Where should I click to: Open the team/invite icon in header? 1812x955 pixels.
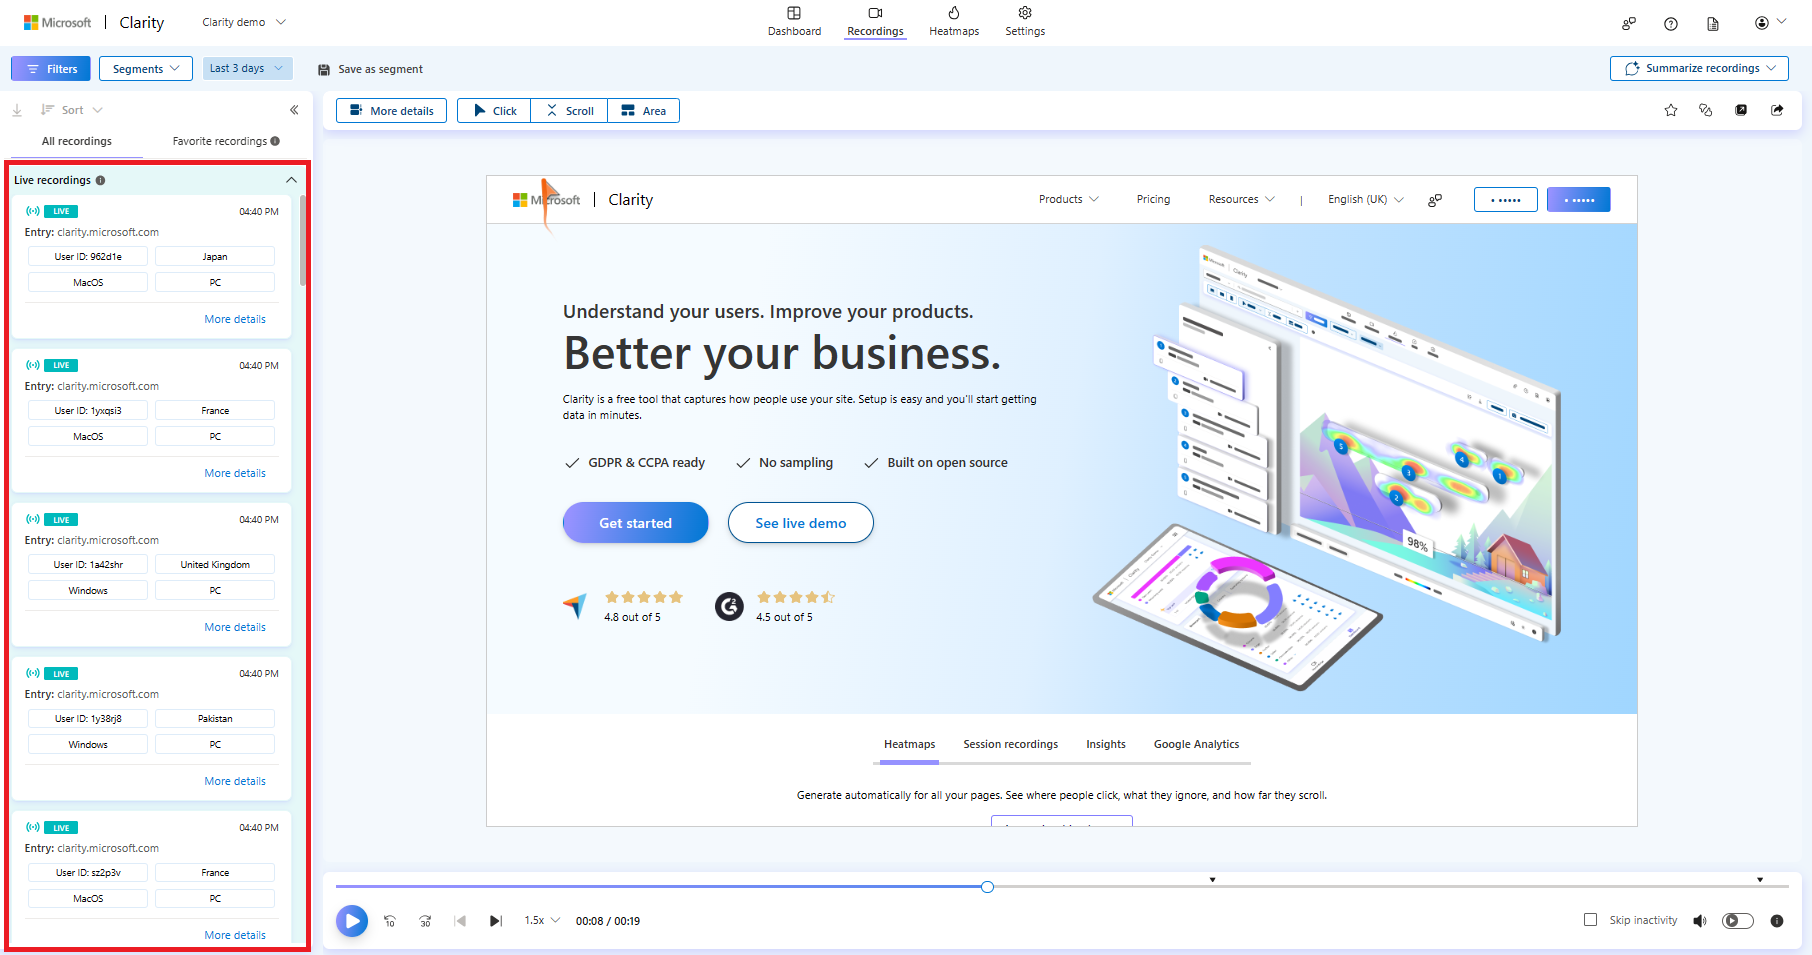tap(1629, 23)
